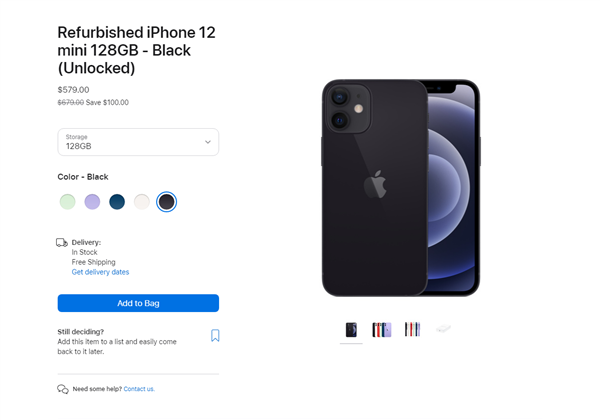Select the black color option
This screenshot has height=420, width=600.
tap(166, 202)
